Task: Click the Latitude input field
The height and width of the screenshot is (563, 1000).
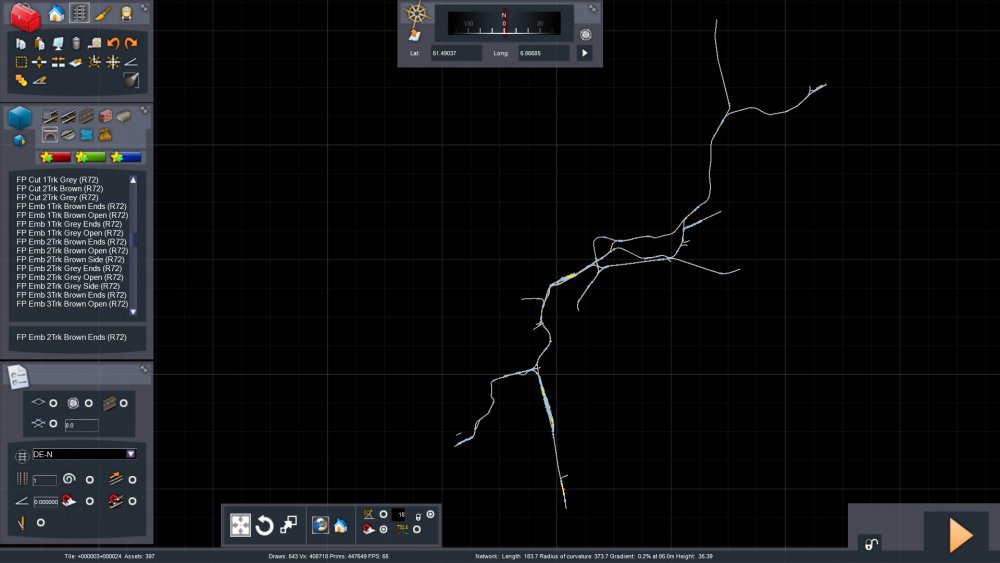Action: pyautogui.click(x=457, y=52)
